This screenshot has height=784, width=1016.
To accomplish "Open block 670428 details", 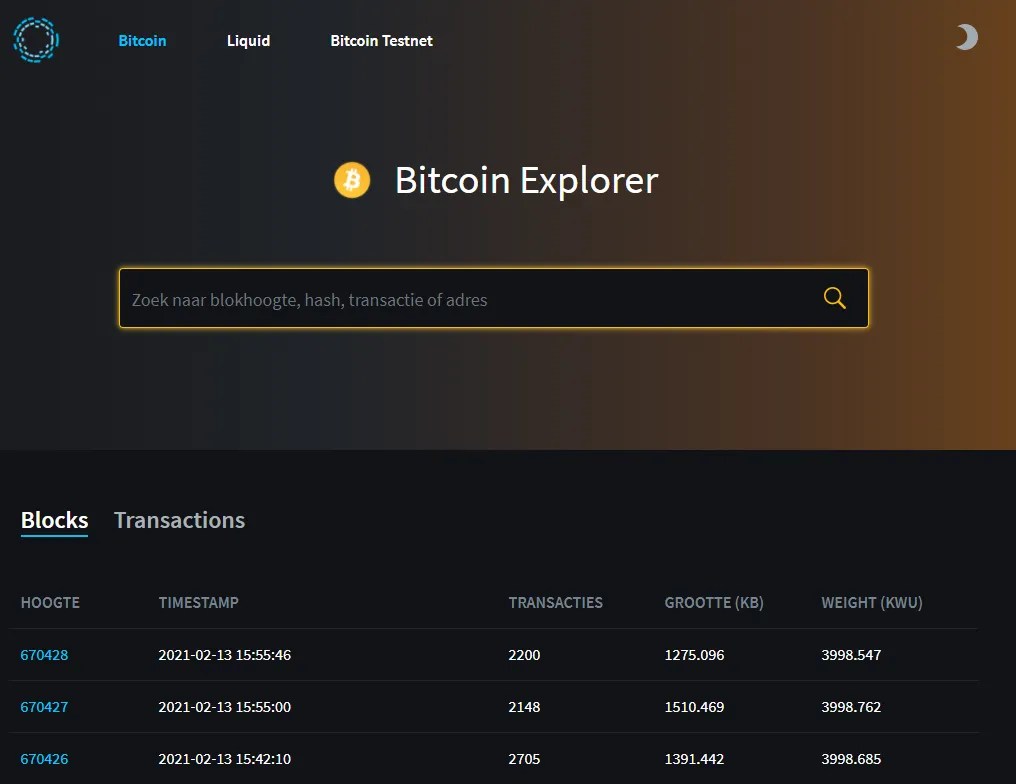I will 44,655.
